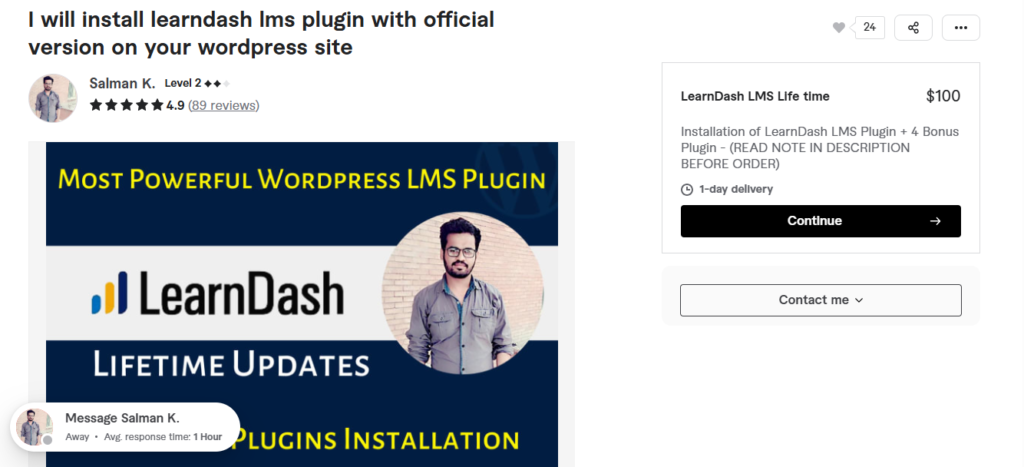Open the three-dots more options menu
Screen dimensions: 1024x467
coord(961,27)
